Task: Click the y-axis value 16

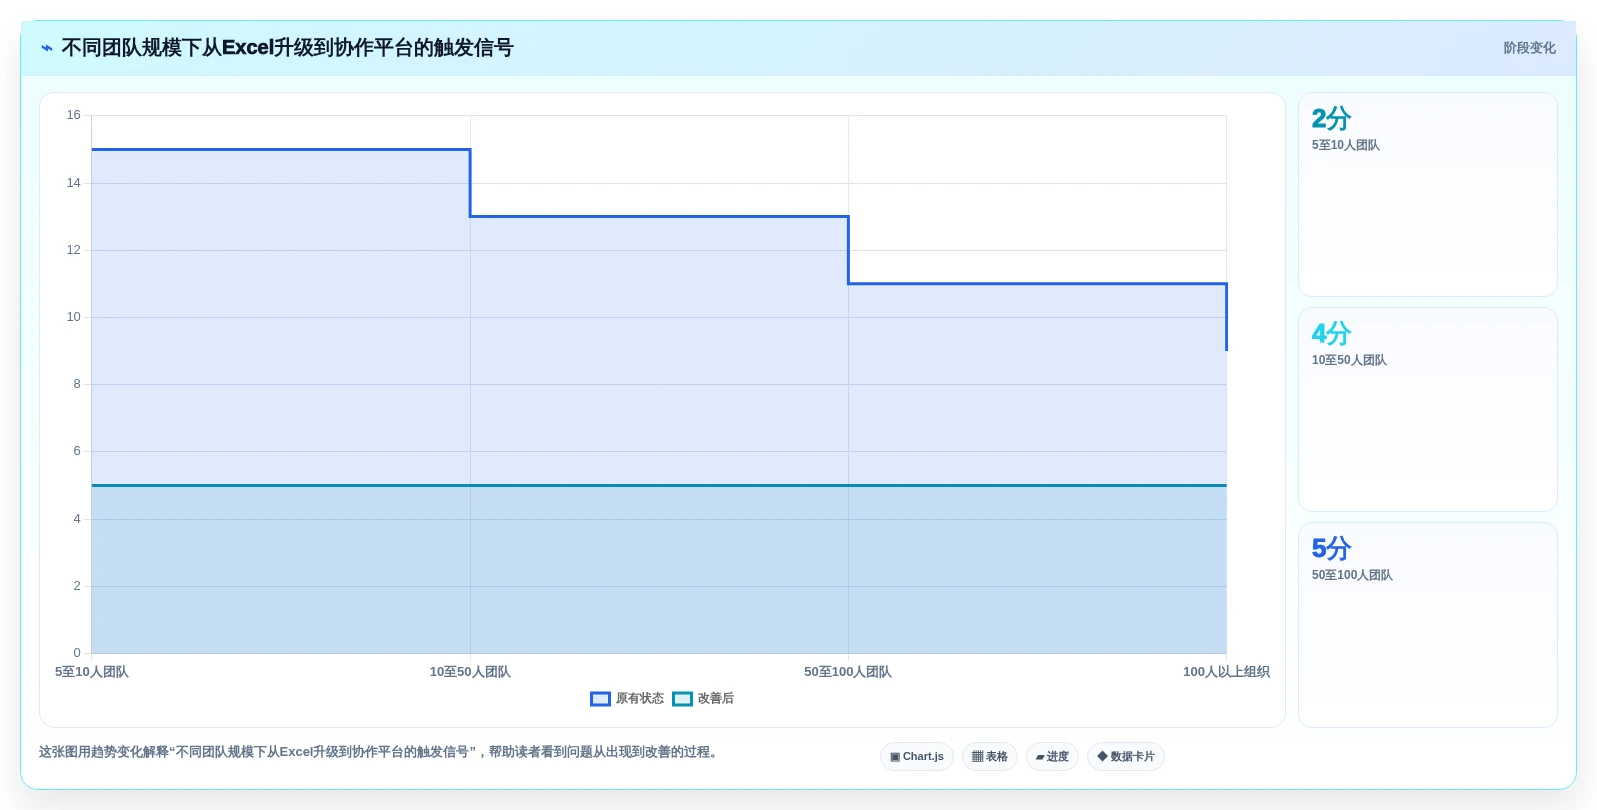Action: (73, 115)
